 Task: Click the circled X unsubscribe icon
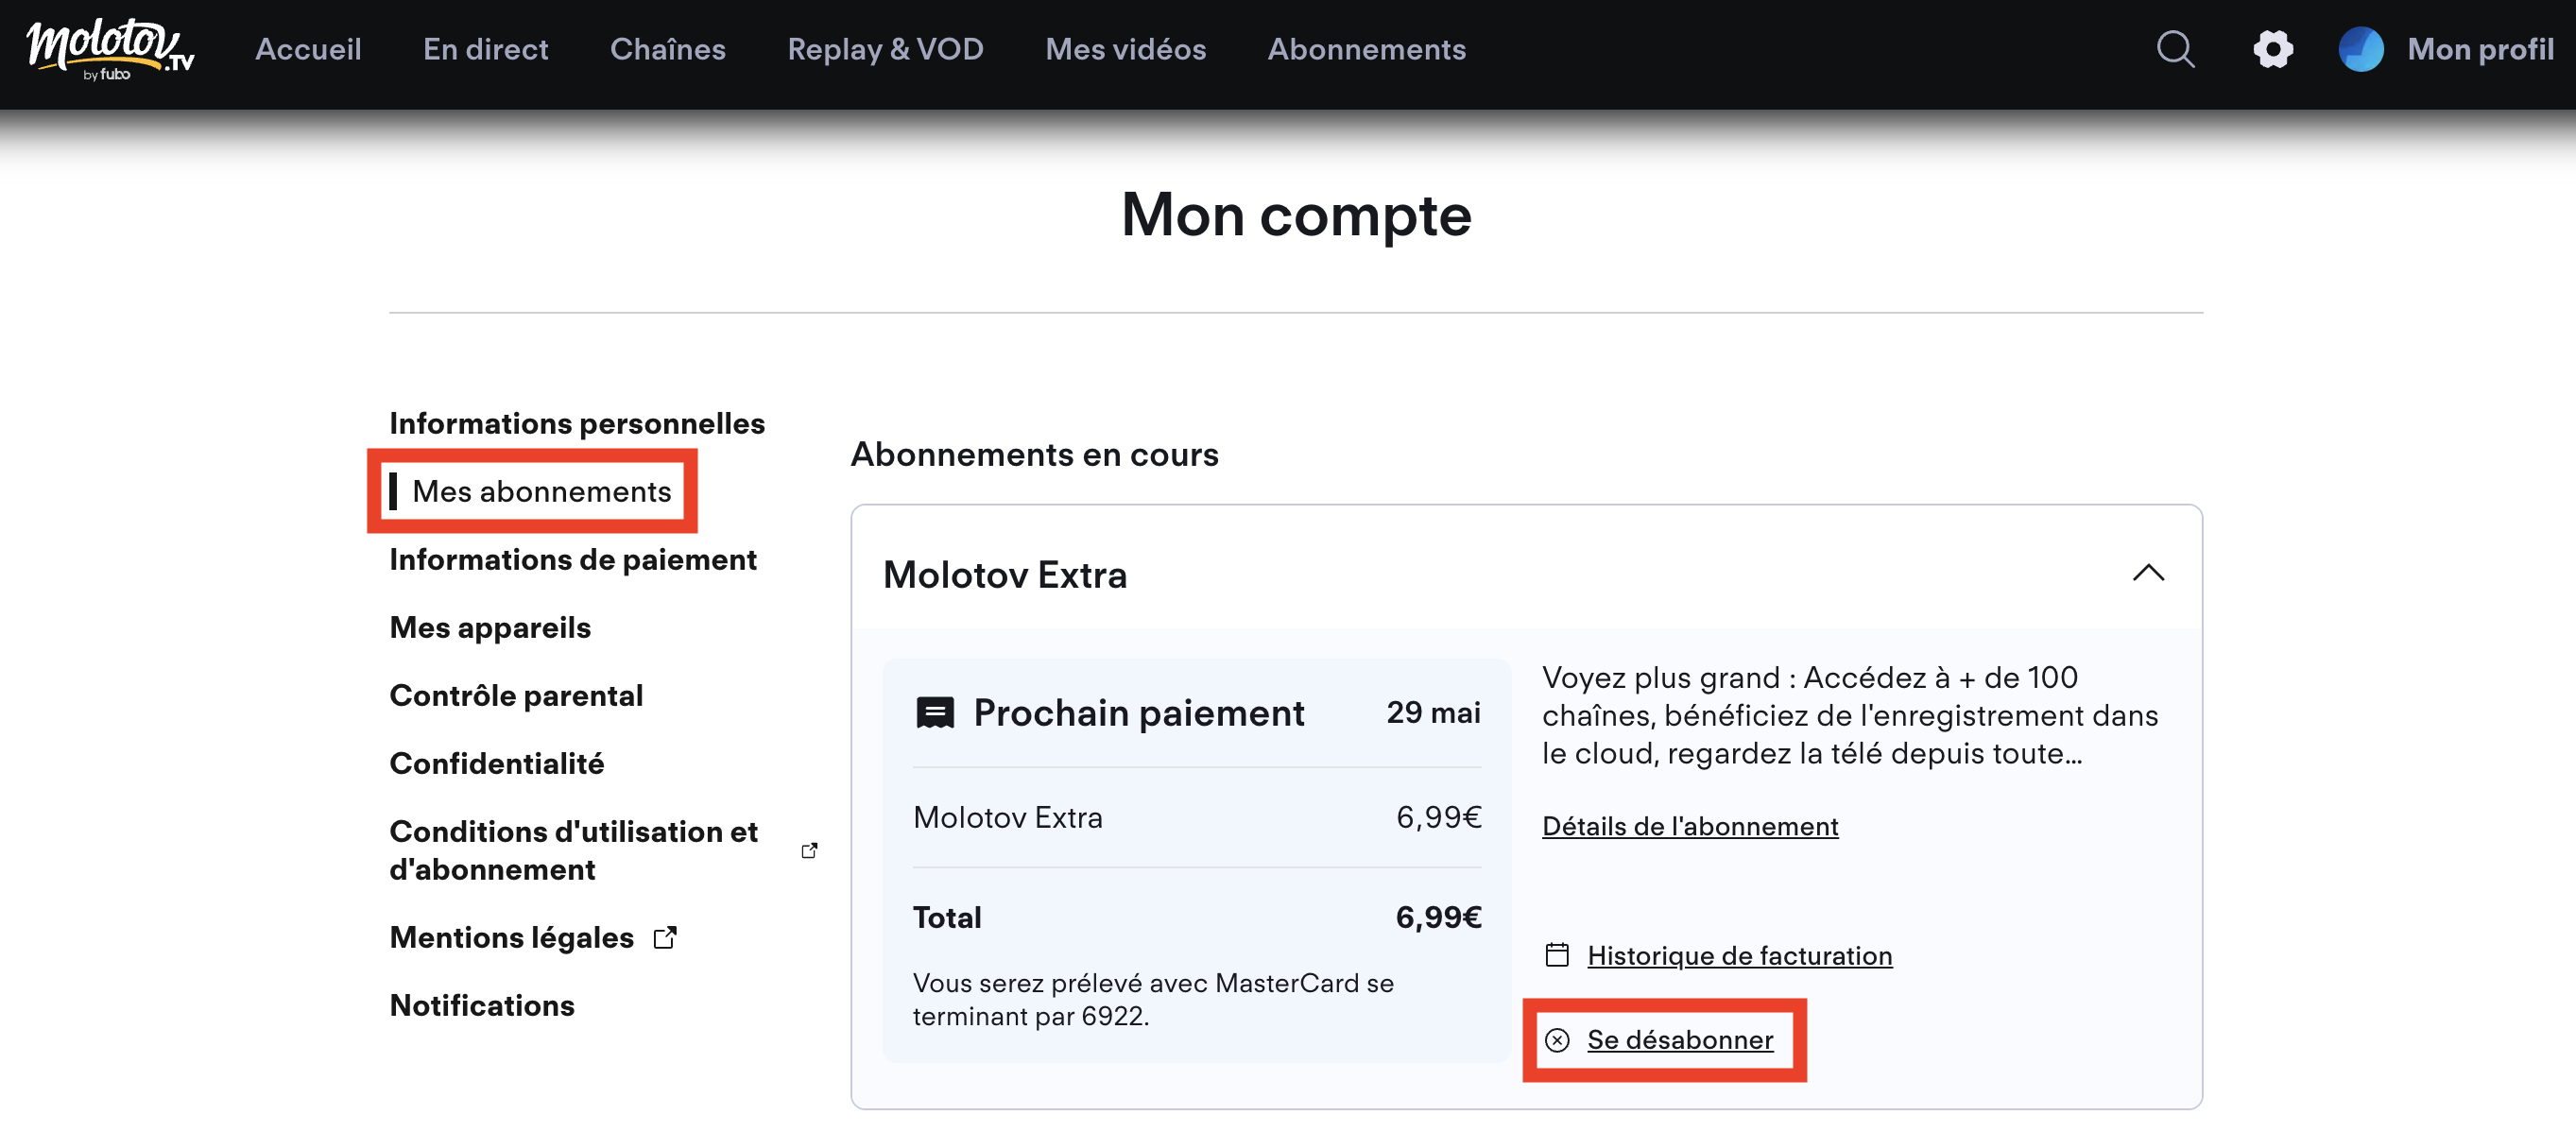[1557, 1040]
